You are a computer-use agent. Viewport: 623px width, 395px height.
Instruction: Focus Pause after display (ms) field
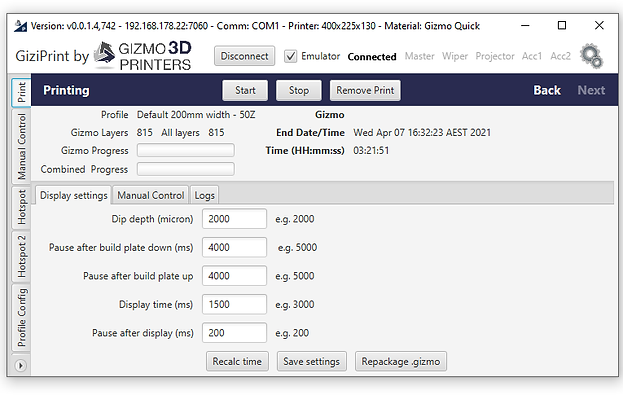coord(234,333)
